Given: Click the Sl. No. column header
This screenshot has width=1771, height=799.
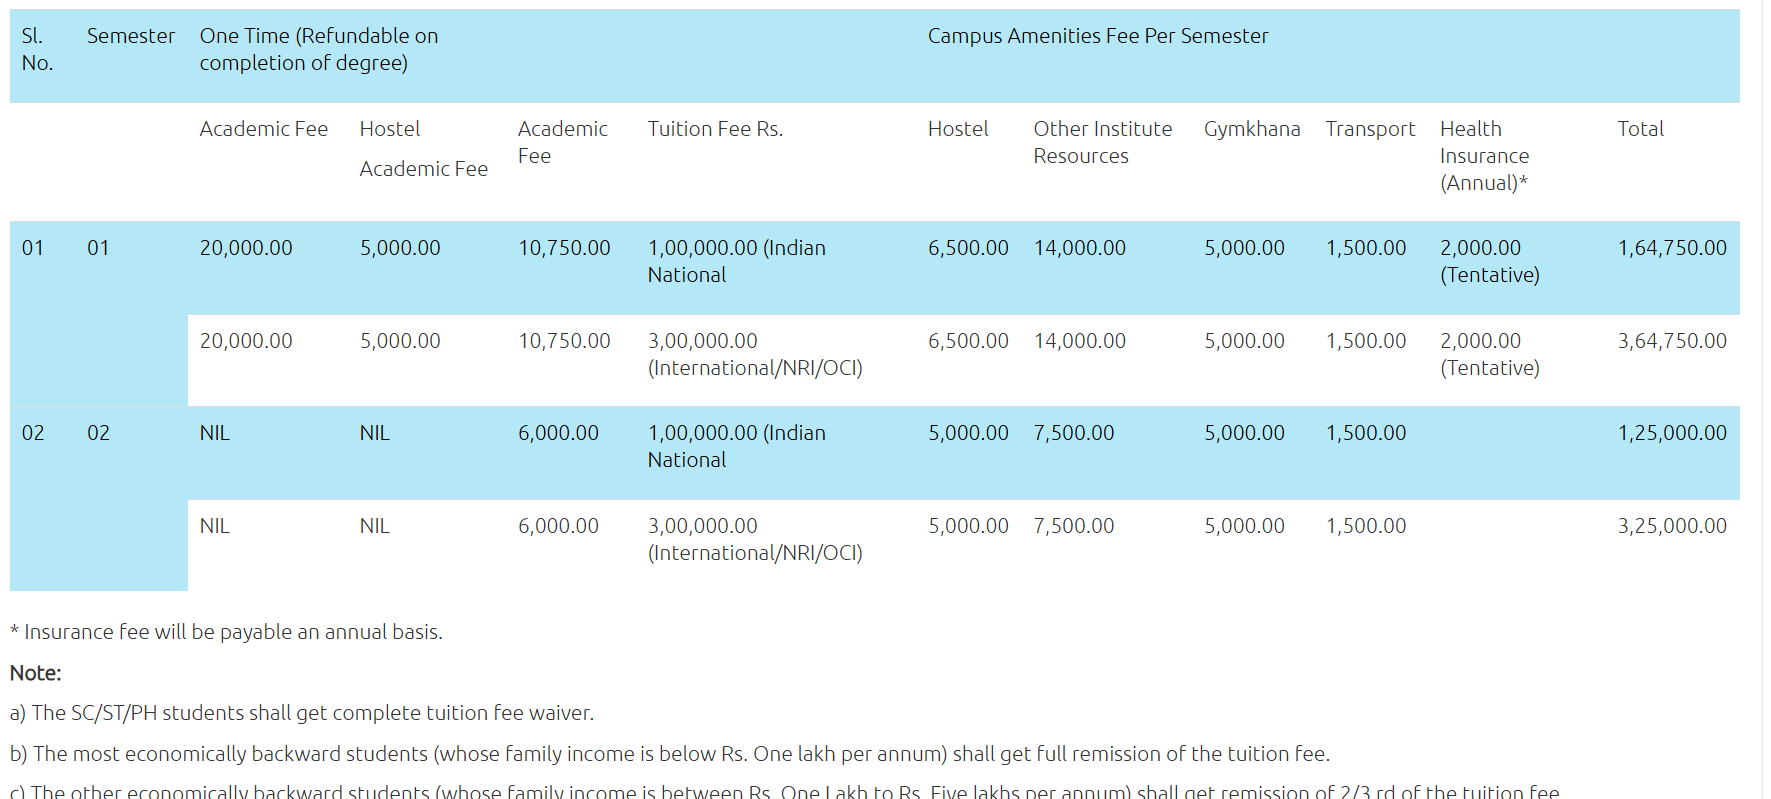Looking at the screenshot, I should coord(37,49).
